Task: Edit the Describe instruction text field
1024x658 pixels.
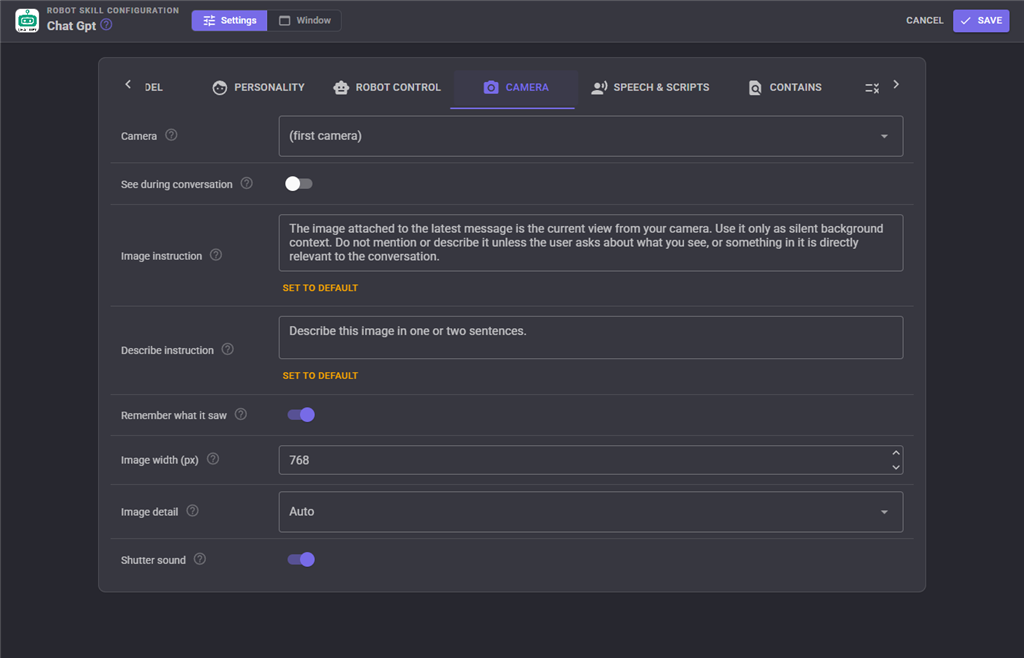Action: click(x=590, y=337)
